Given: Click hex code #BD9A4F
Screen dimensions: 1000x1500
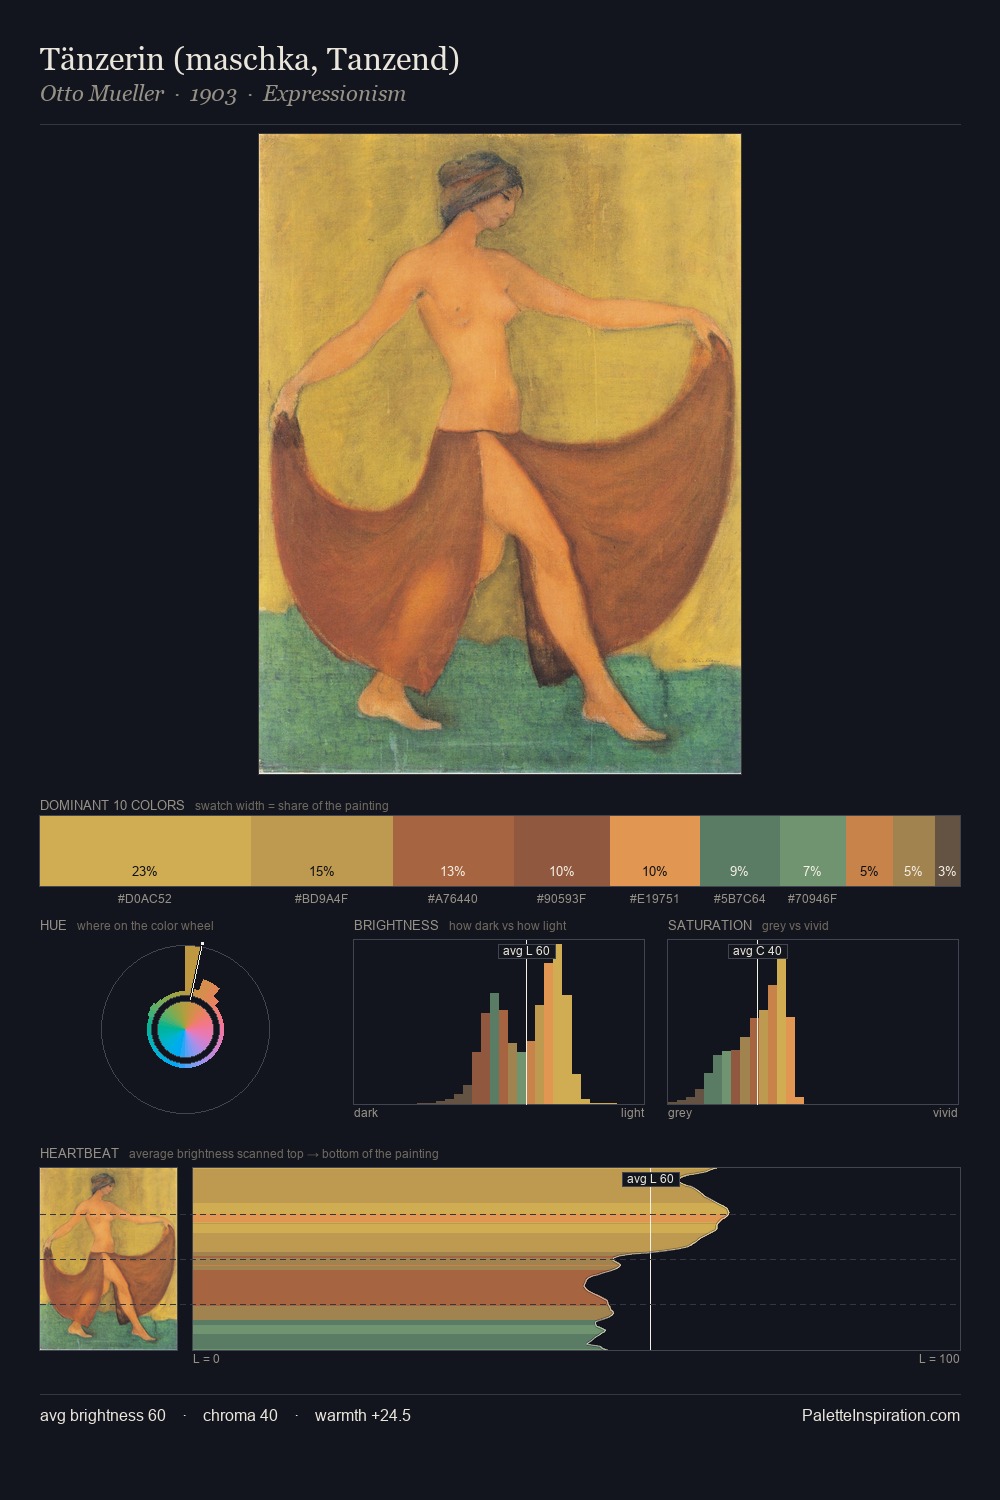Looking at the screenshot, I should point(322,899).
